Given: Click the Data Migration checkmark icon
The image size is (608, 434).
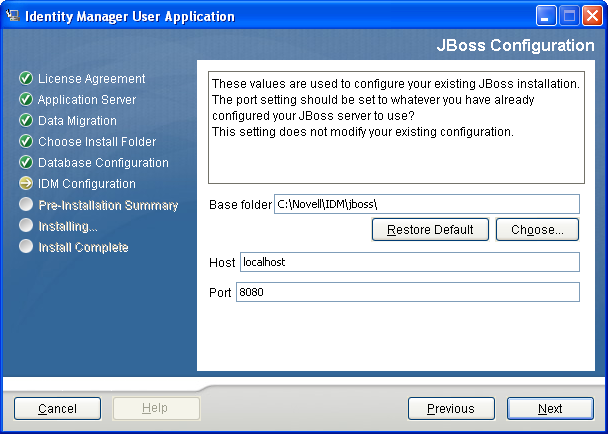Looking at the screenshot, I should pyautogui.click(x=26, y=120).
